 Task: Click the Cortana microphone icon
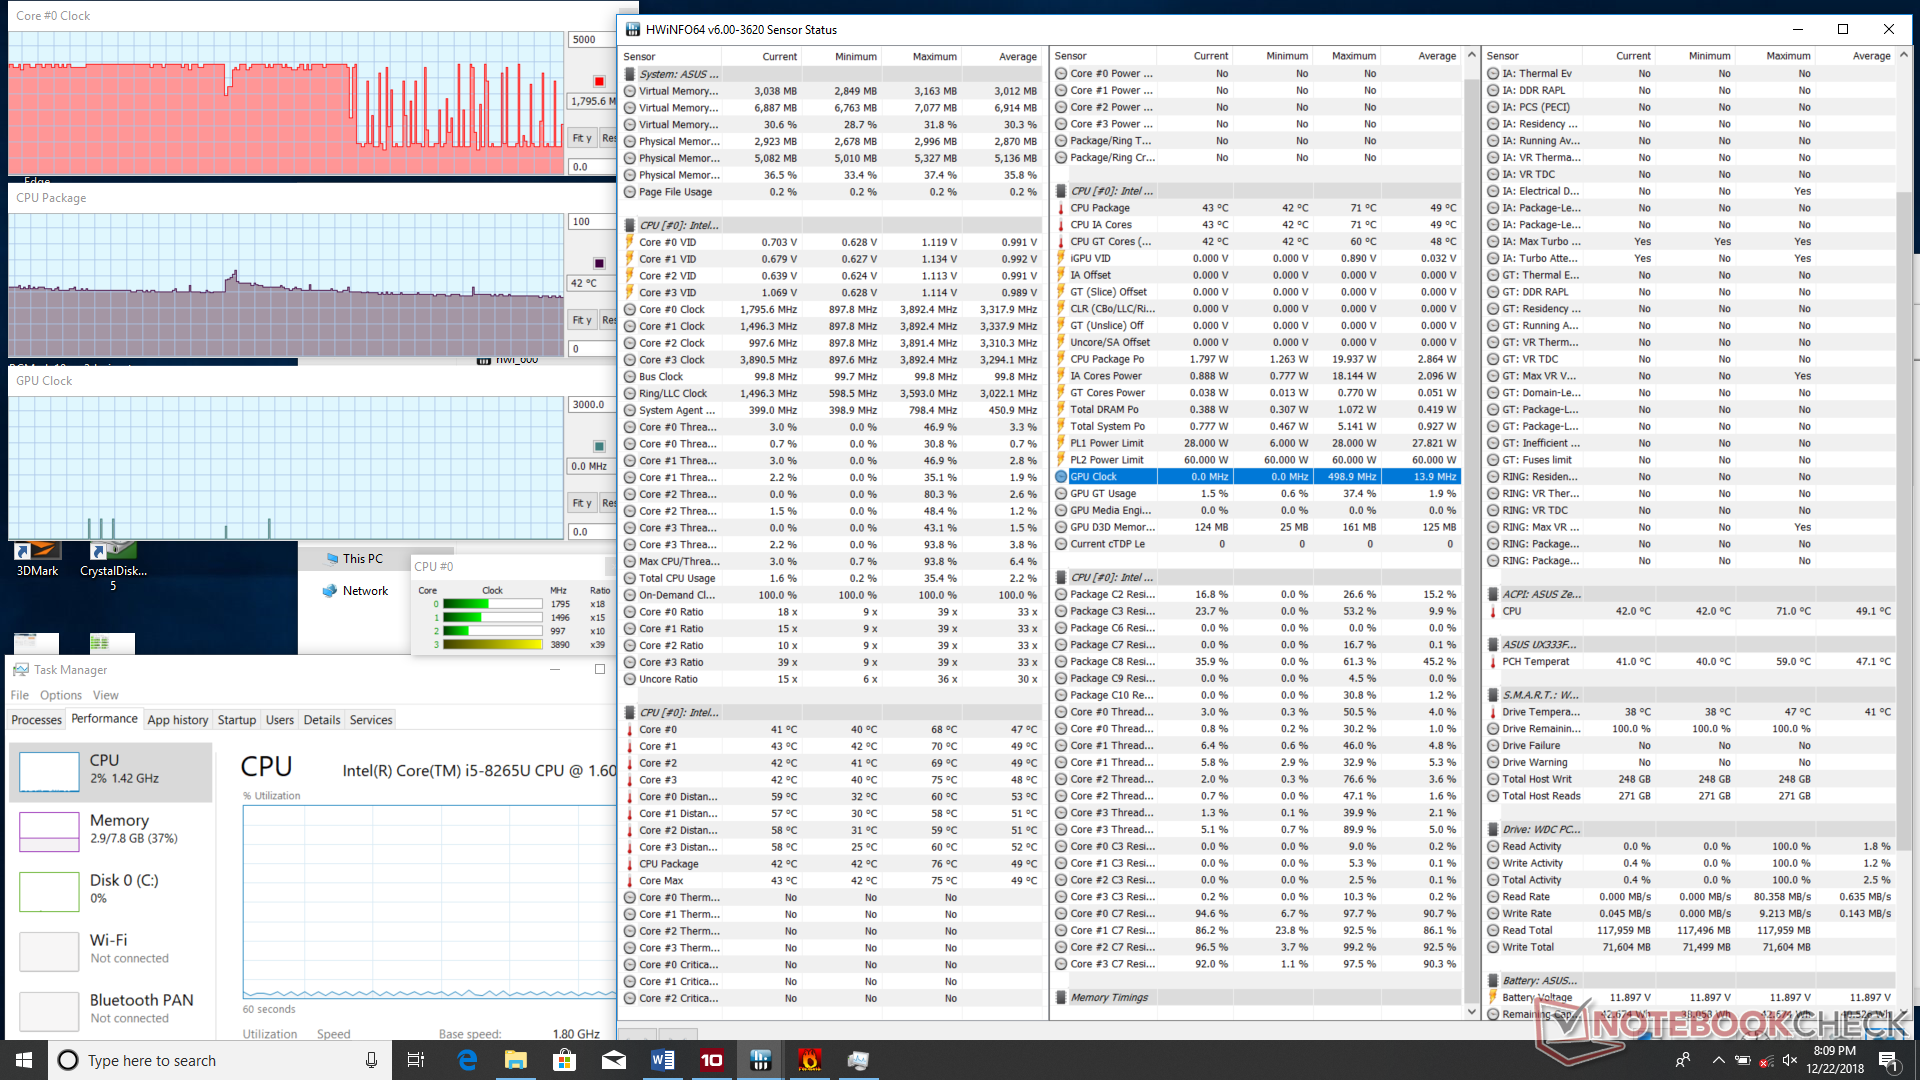click(x=371, y=1060)
